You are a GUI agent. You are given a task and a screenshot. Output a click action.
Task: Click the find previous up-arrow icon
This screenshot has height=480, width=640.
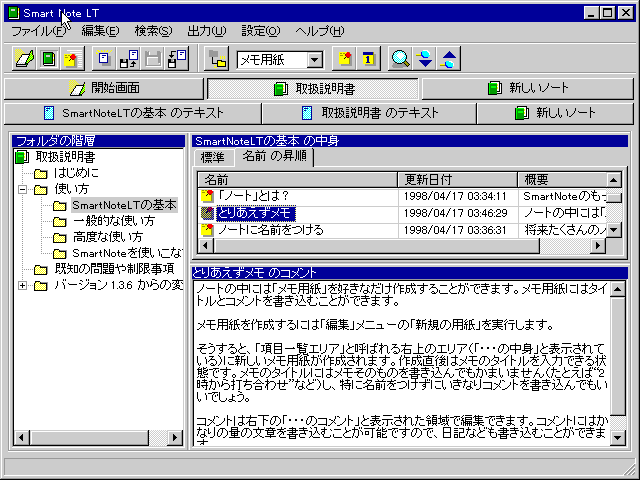tap(449, 59)
